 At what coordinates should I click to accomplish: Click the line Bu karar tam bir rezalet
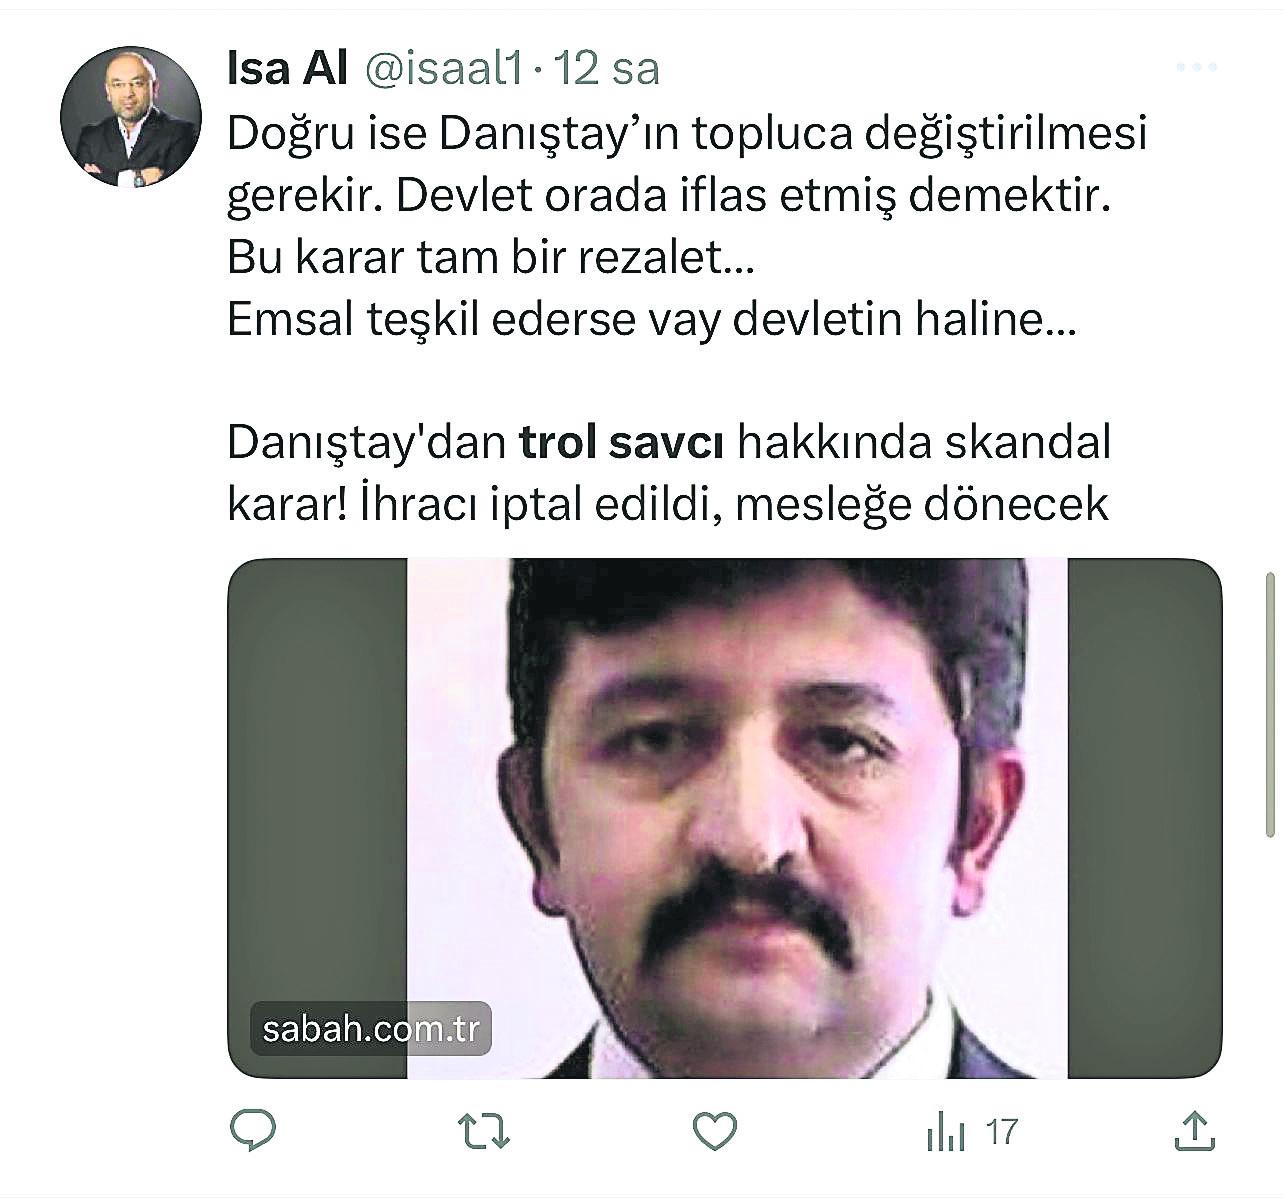point(490,258)
